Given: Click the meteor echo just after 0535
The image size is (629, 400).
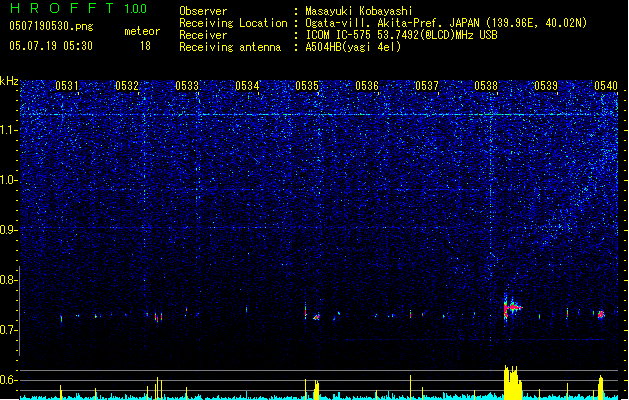Looking at the screenshot, I should (x=317, y=317).
